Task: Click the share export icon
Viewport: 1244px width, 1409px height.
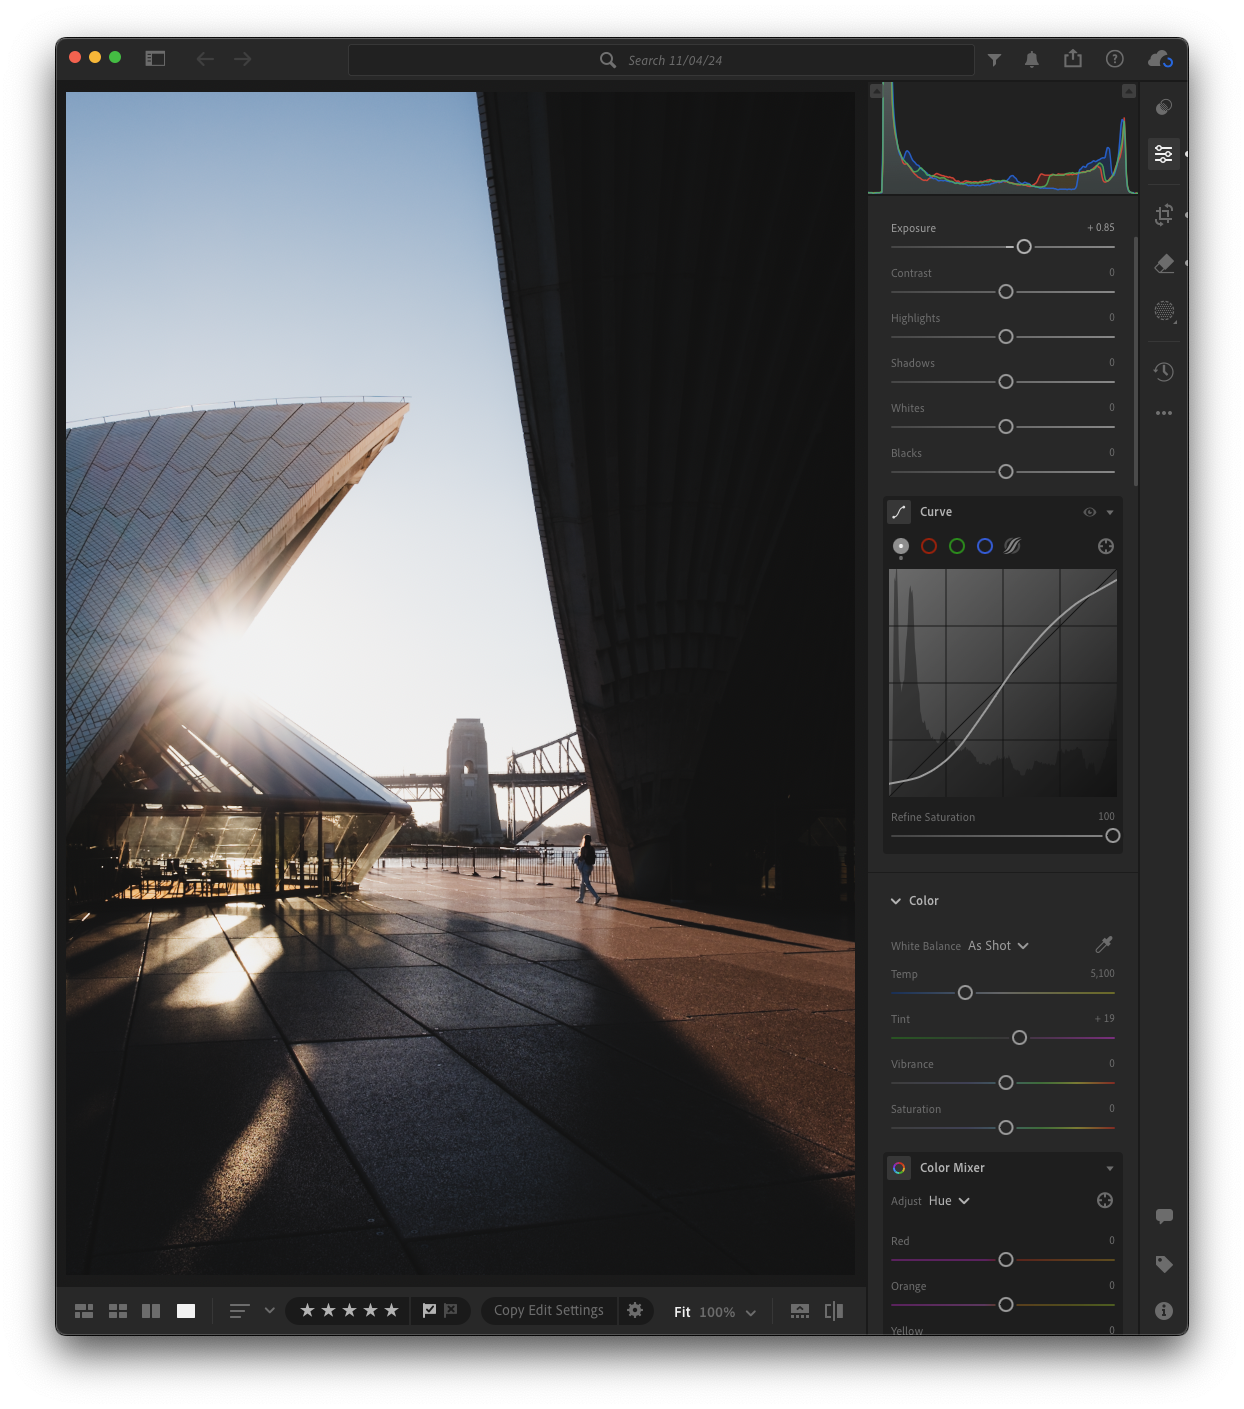Action: [x=1073, y=59]
